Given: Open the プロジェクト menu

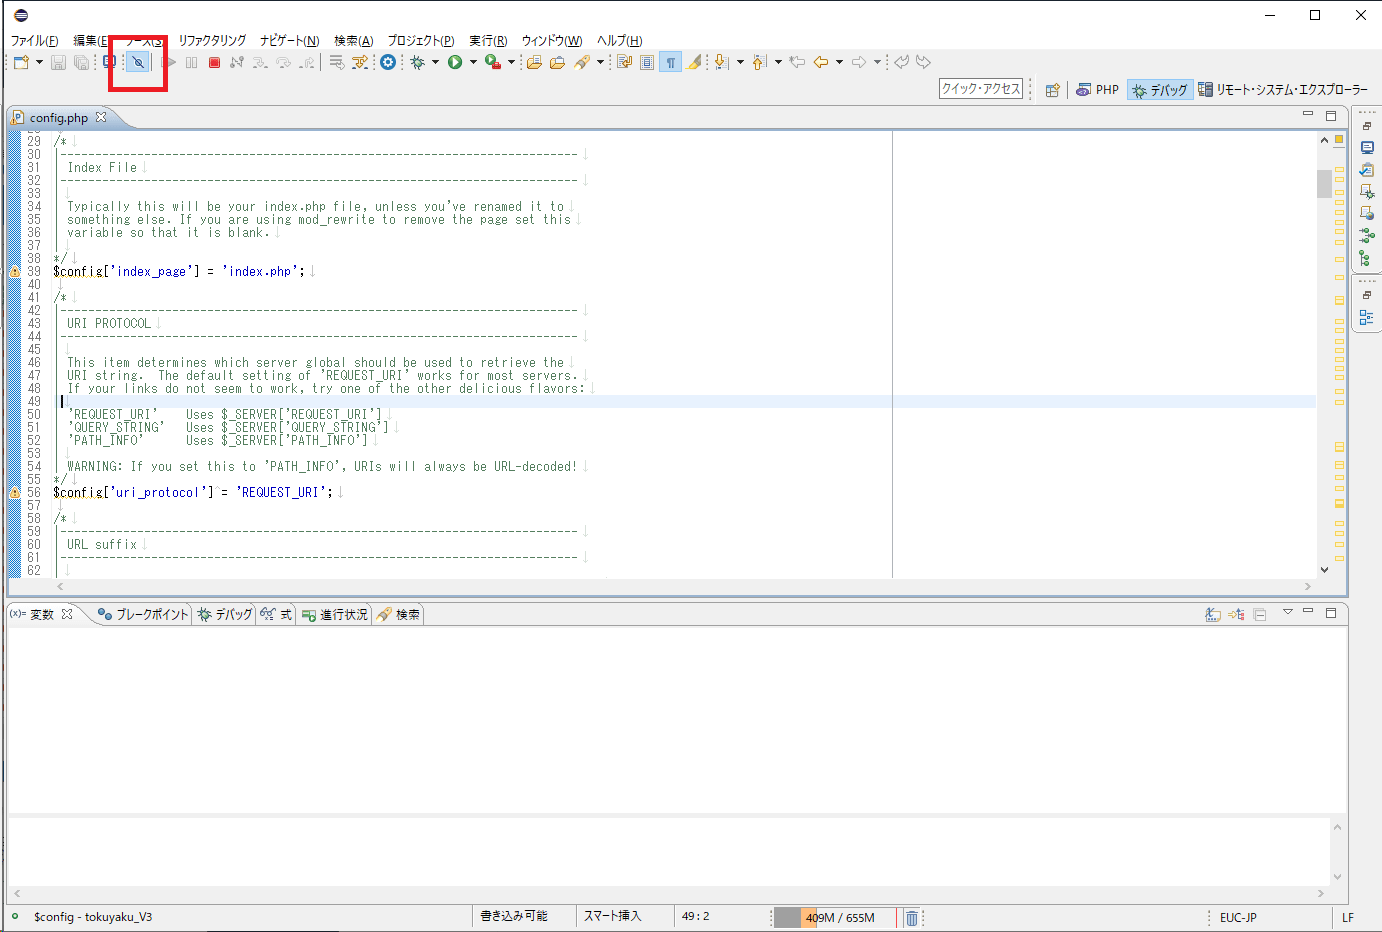Looking at the screenshot, I should (x=420, y=40).
